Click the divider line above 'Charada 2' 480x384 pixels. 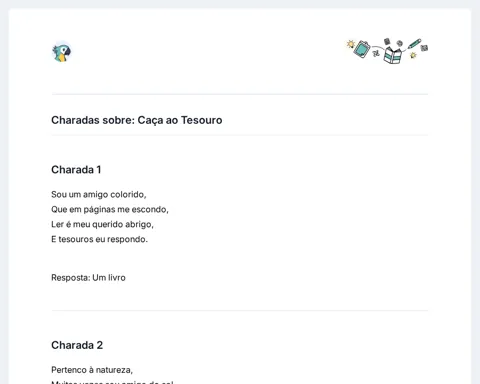click(x=240, y=310)
